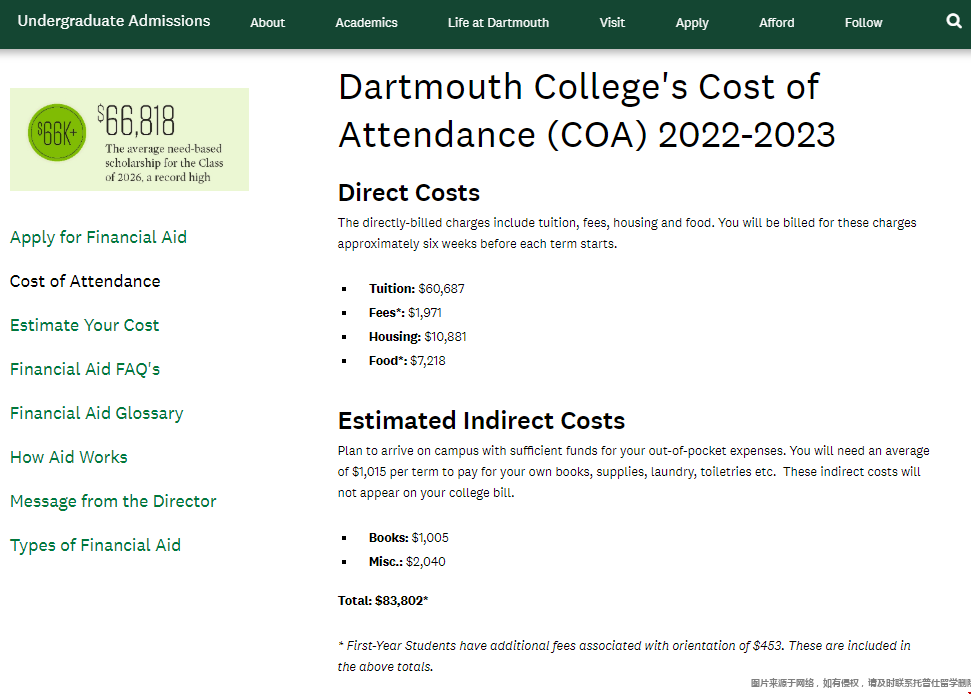The height and width of the screenshot is (694, 971).
Task: Click the $66,818 scholarship figure
Action: 137,121
